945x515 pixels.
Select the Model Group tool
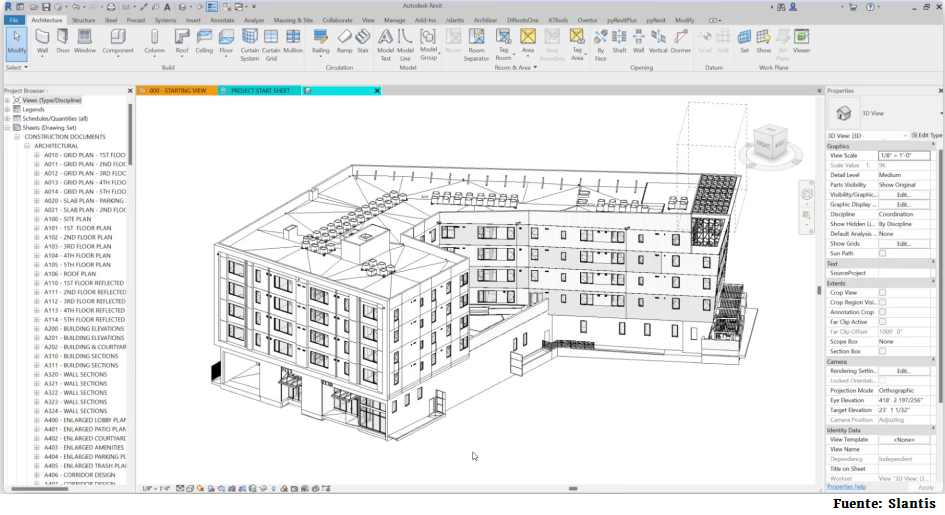[x=429, y=45]
